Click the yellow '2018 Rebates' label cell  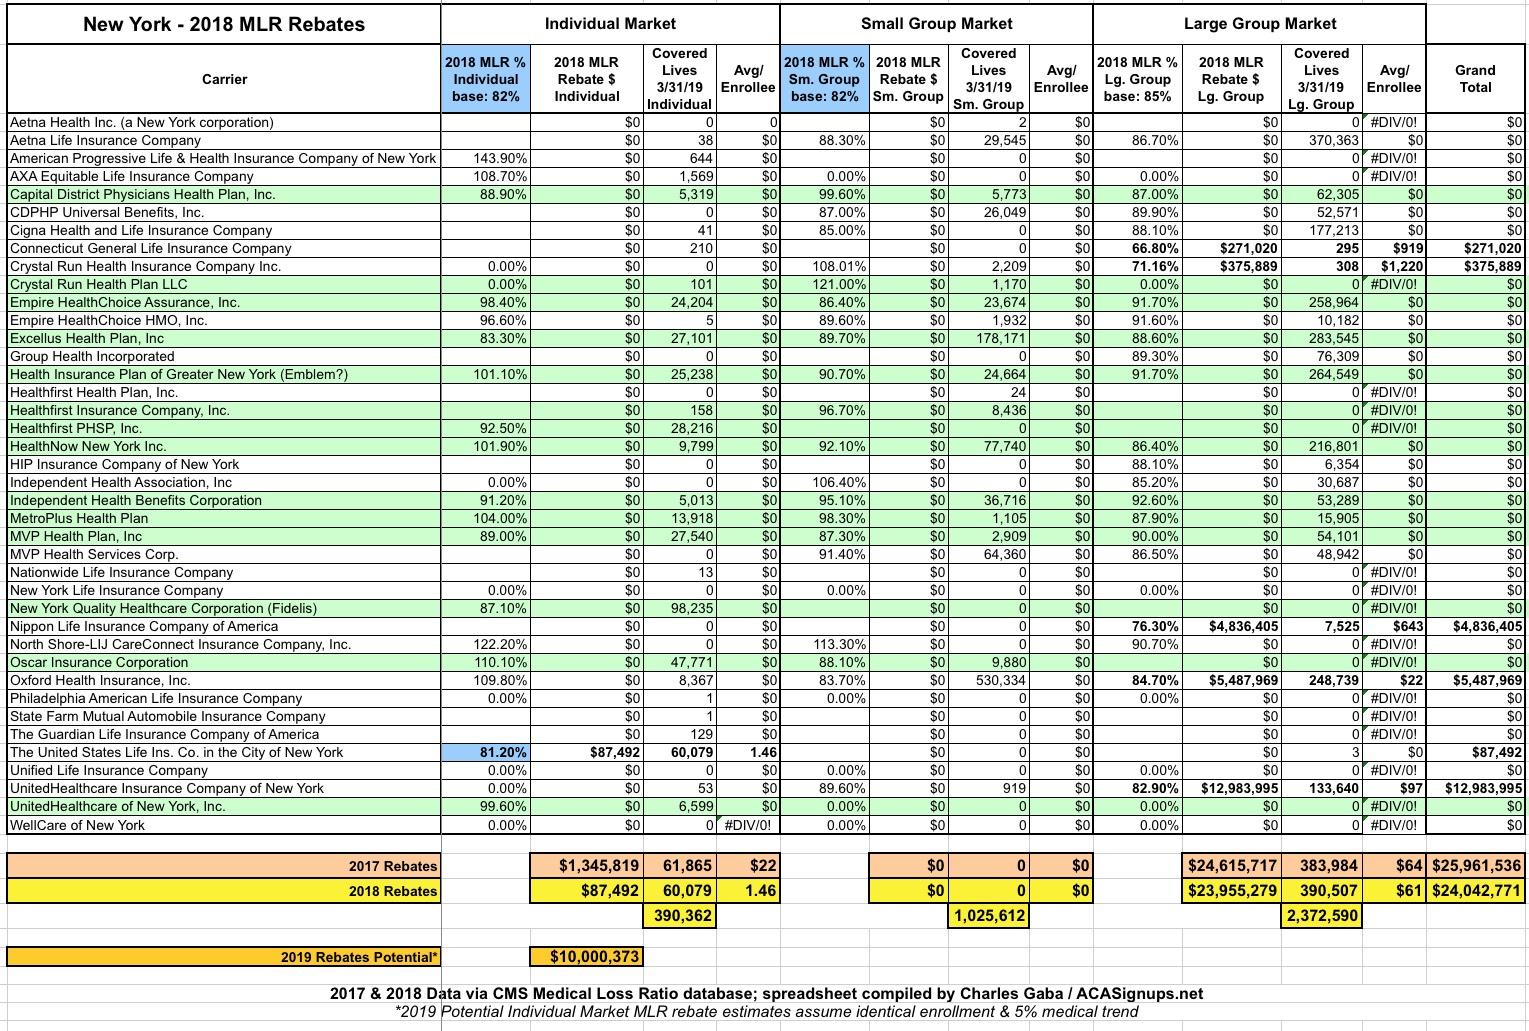point(224,891)
